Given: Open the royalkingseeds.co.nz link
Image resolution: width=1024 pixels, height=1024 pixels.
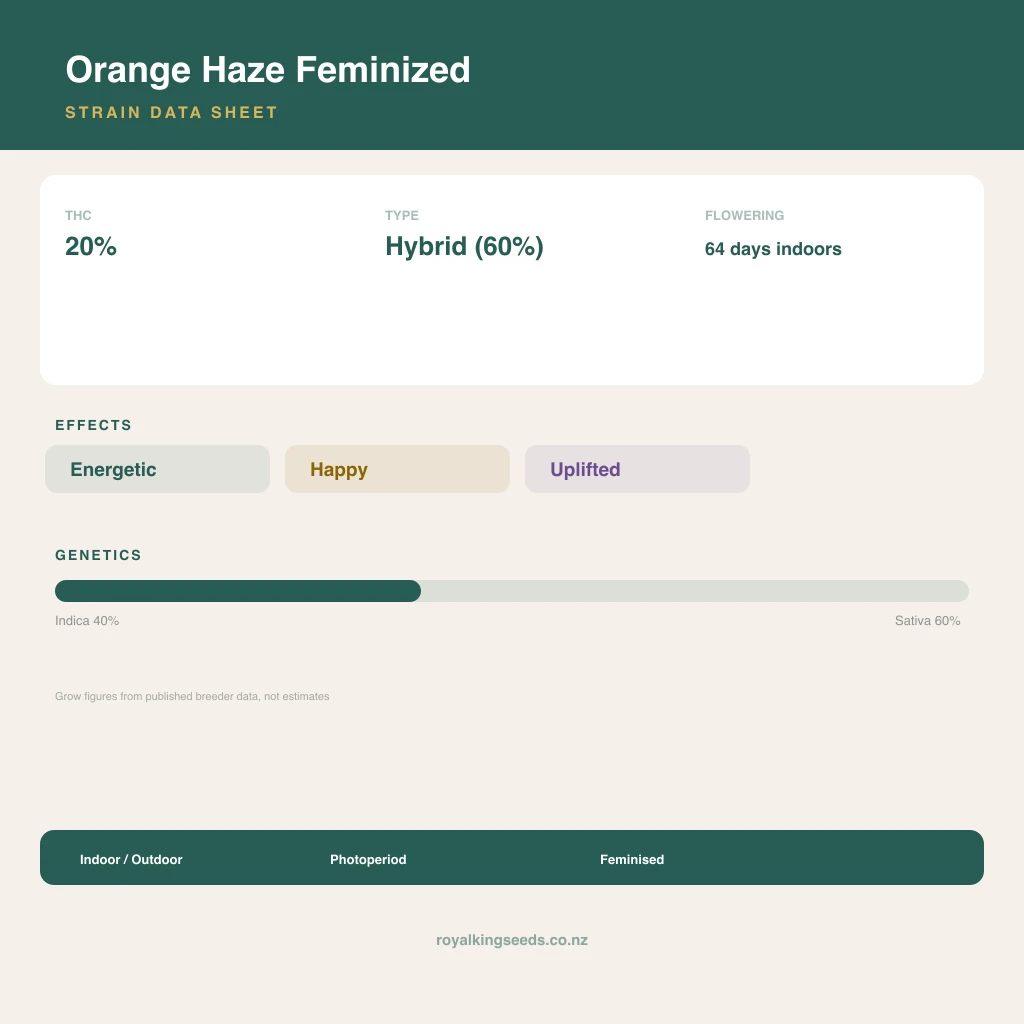Looking at the screenshot, I should [x=512, y=940].
